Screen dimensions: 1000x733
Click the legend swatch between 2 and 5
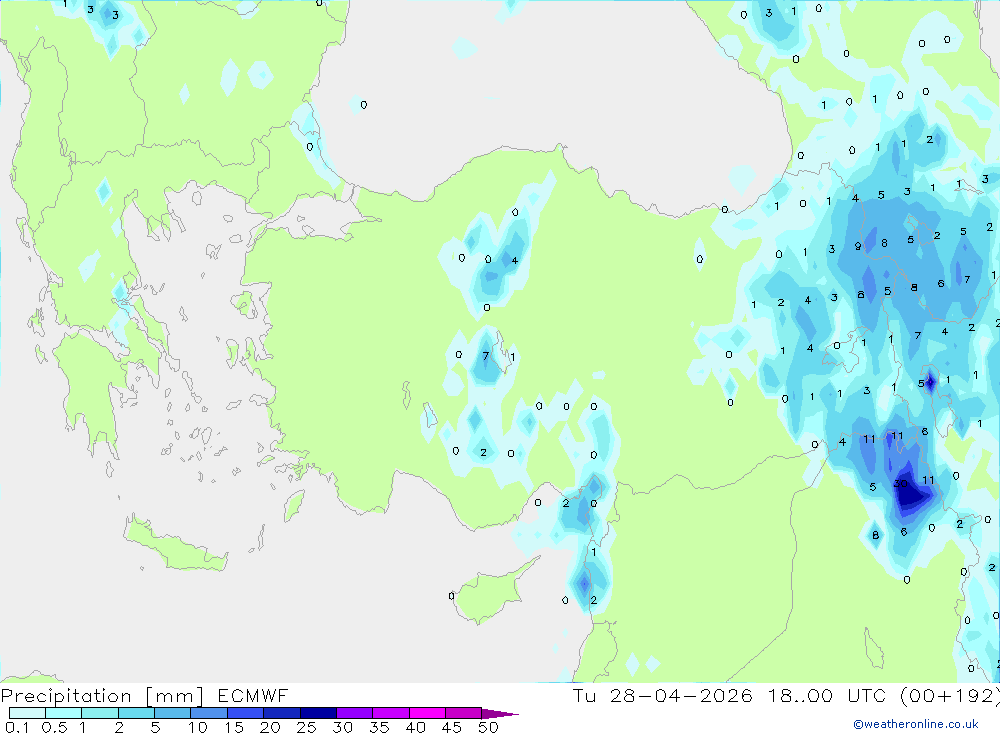136,713
